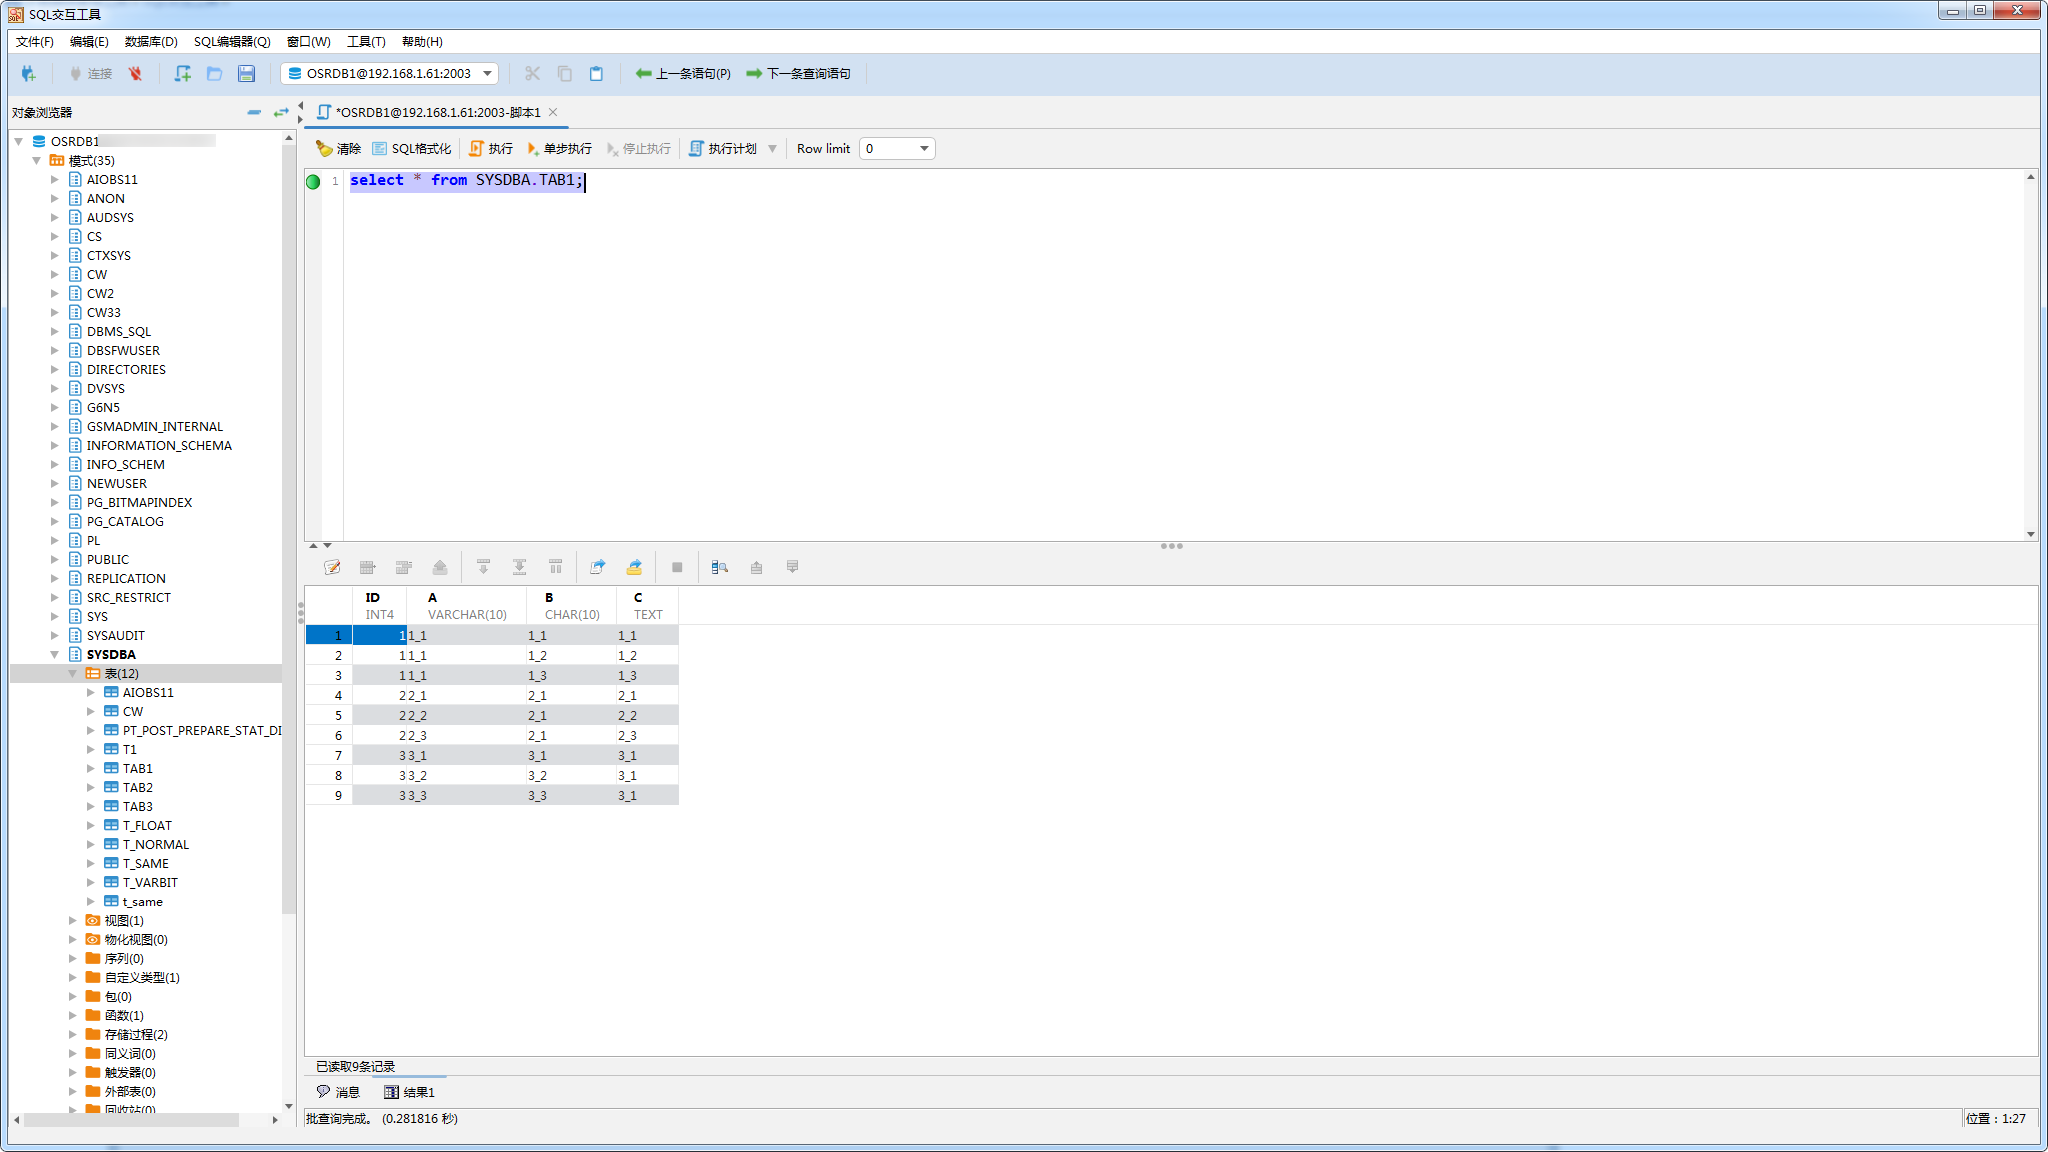Click the SQL格式化 format button
Image resolution: width=2048 pixels, height=1152 pixels.
pos(411,148)
